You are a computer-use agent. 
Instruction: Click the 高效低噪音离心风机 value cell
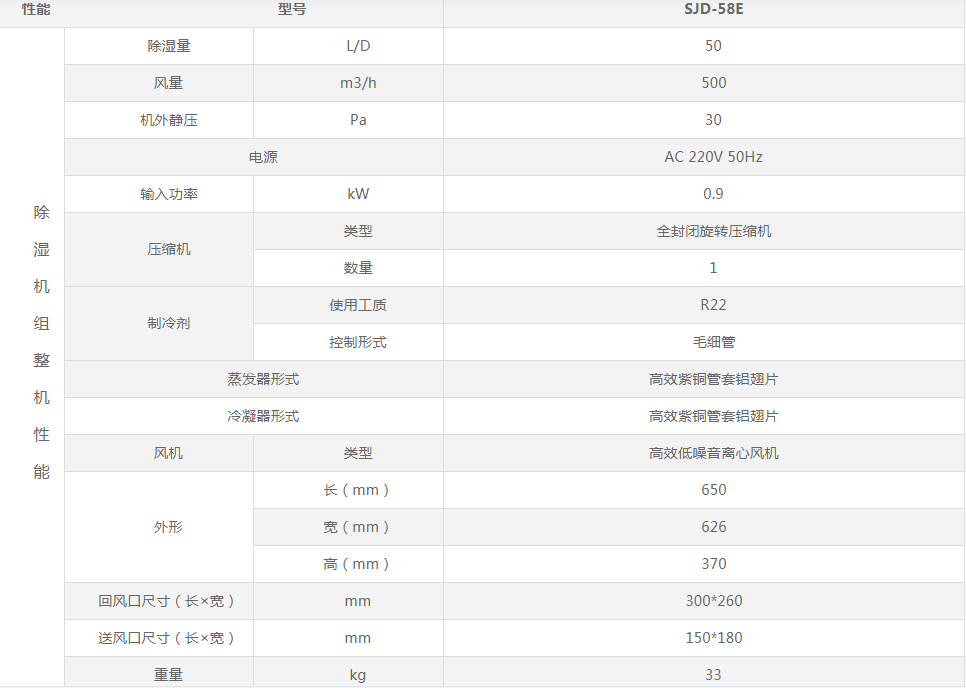coord(713,453)
